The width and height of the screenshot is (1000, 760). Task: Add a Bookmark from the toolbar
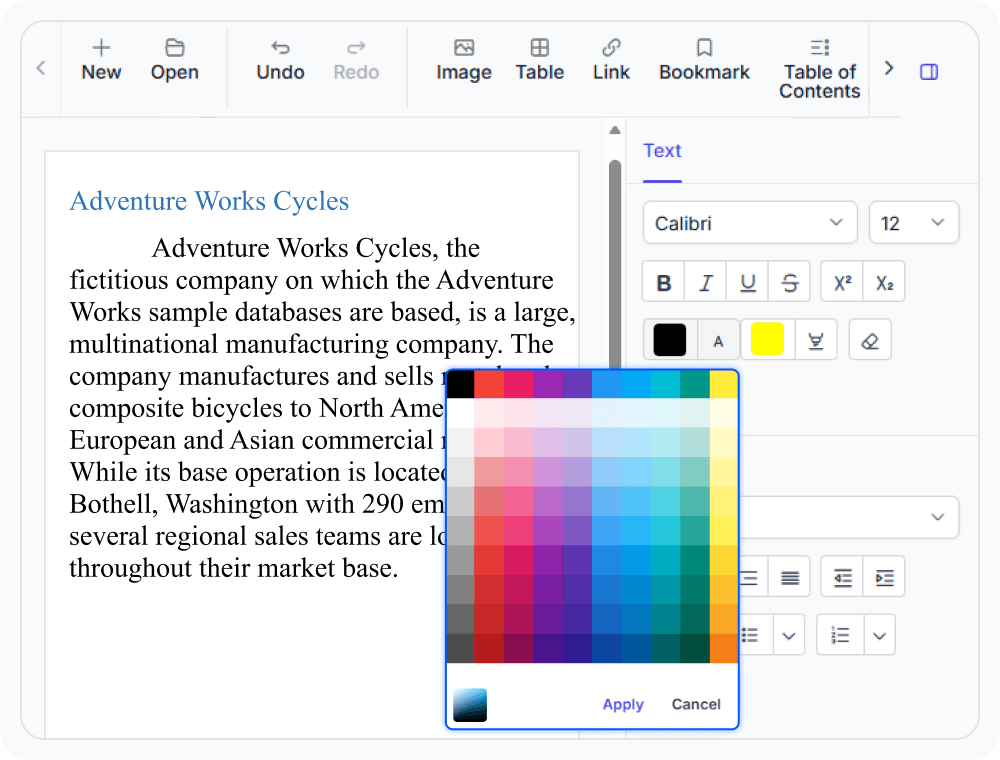coord(704,60)
